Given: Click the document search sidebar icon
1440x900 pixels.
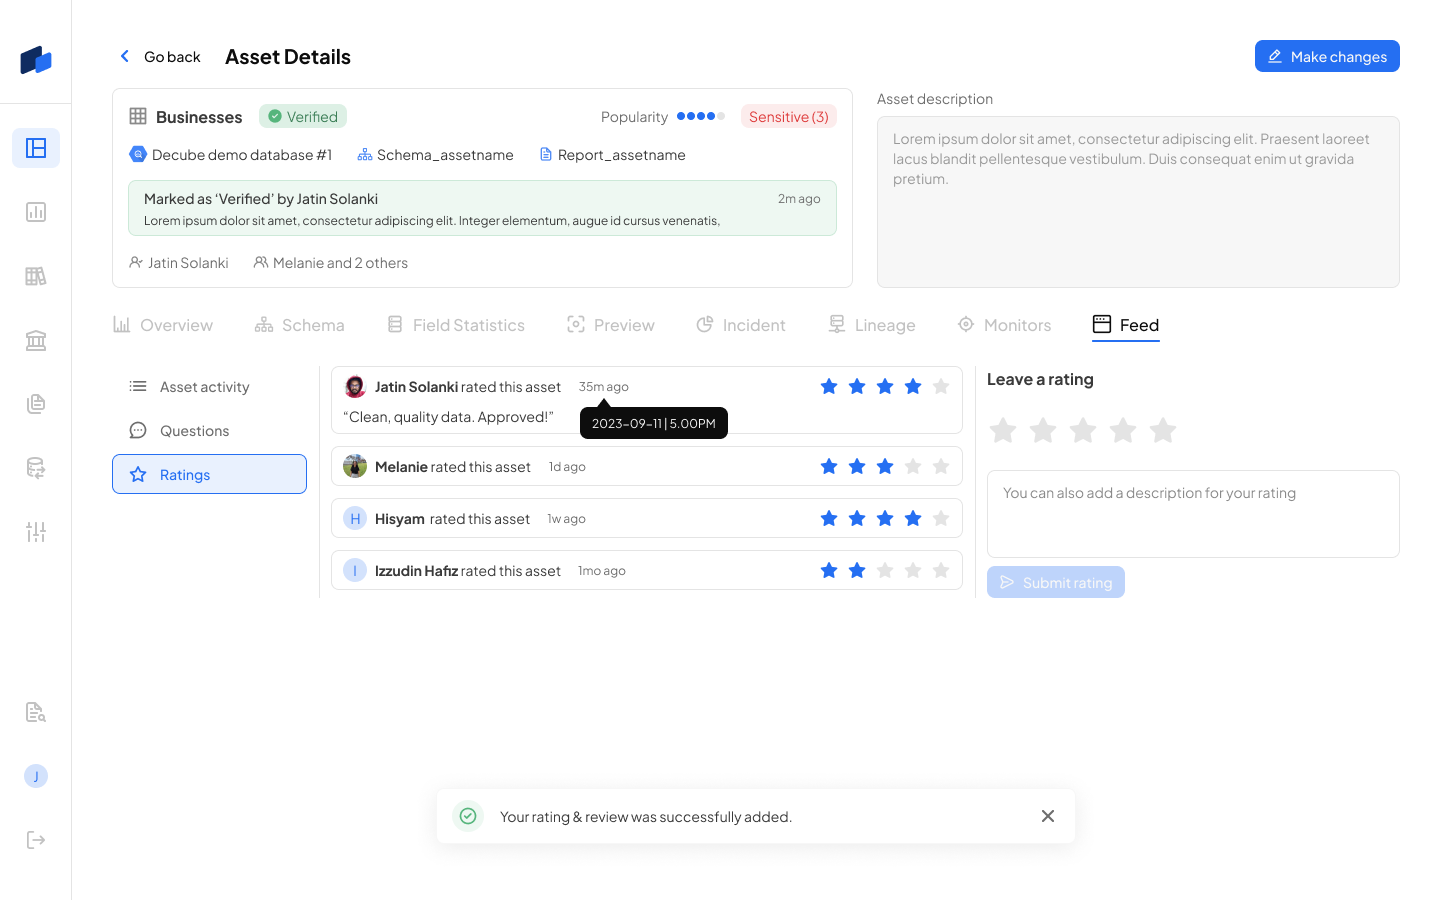Looking at the screenshot, I should point(36,712).
